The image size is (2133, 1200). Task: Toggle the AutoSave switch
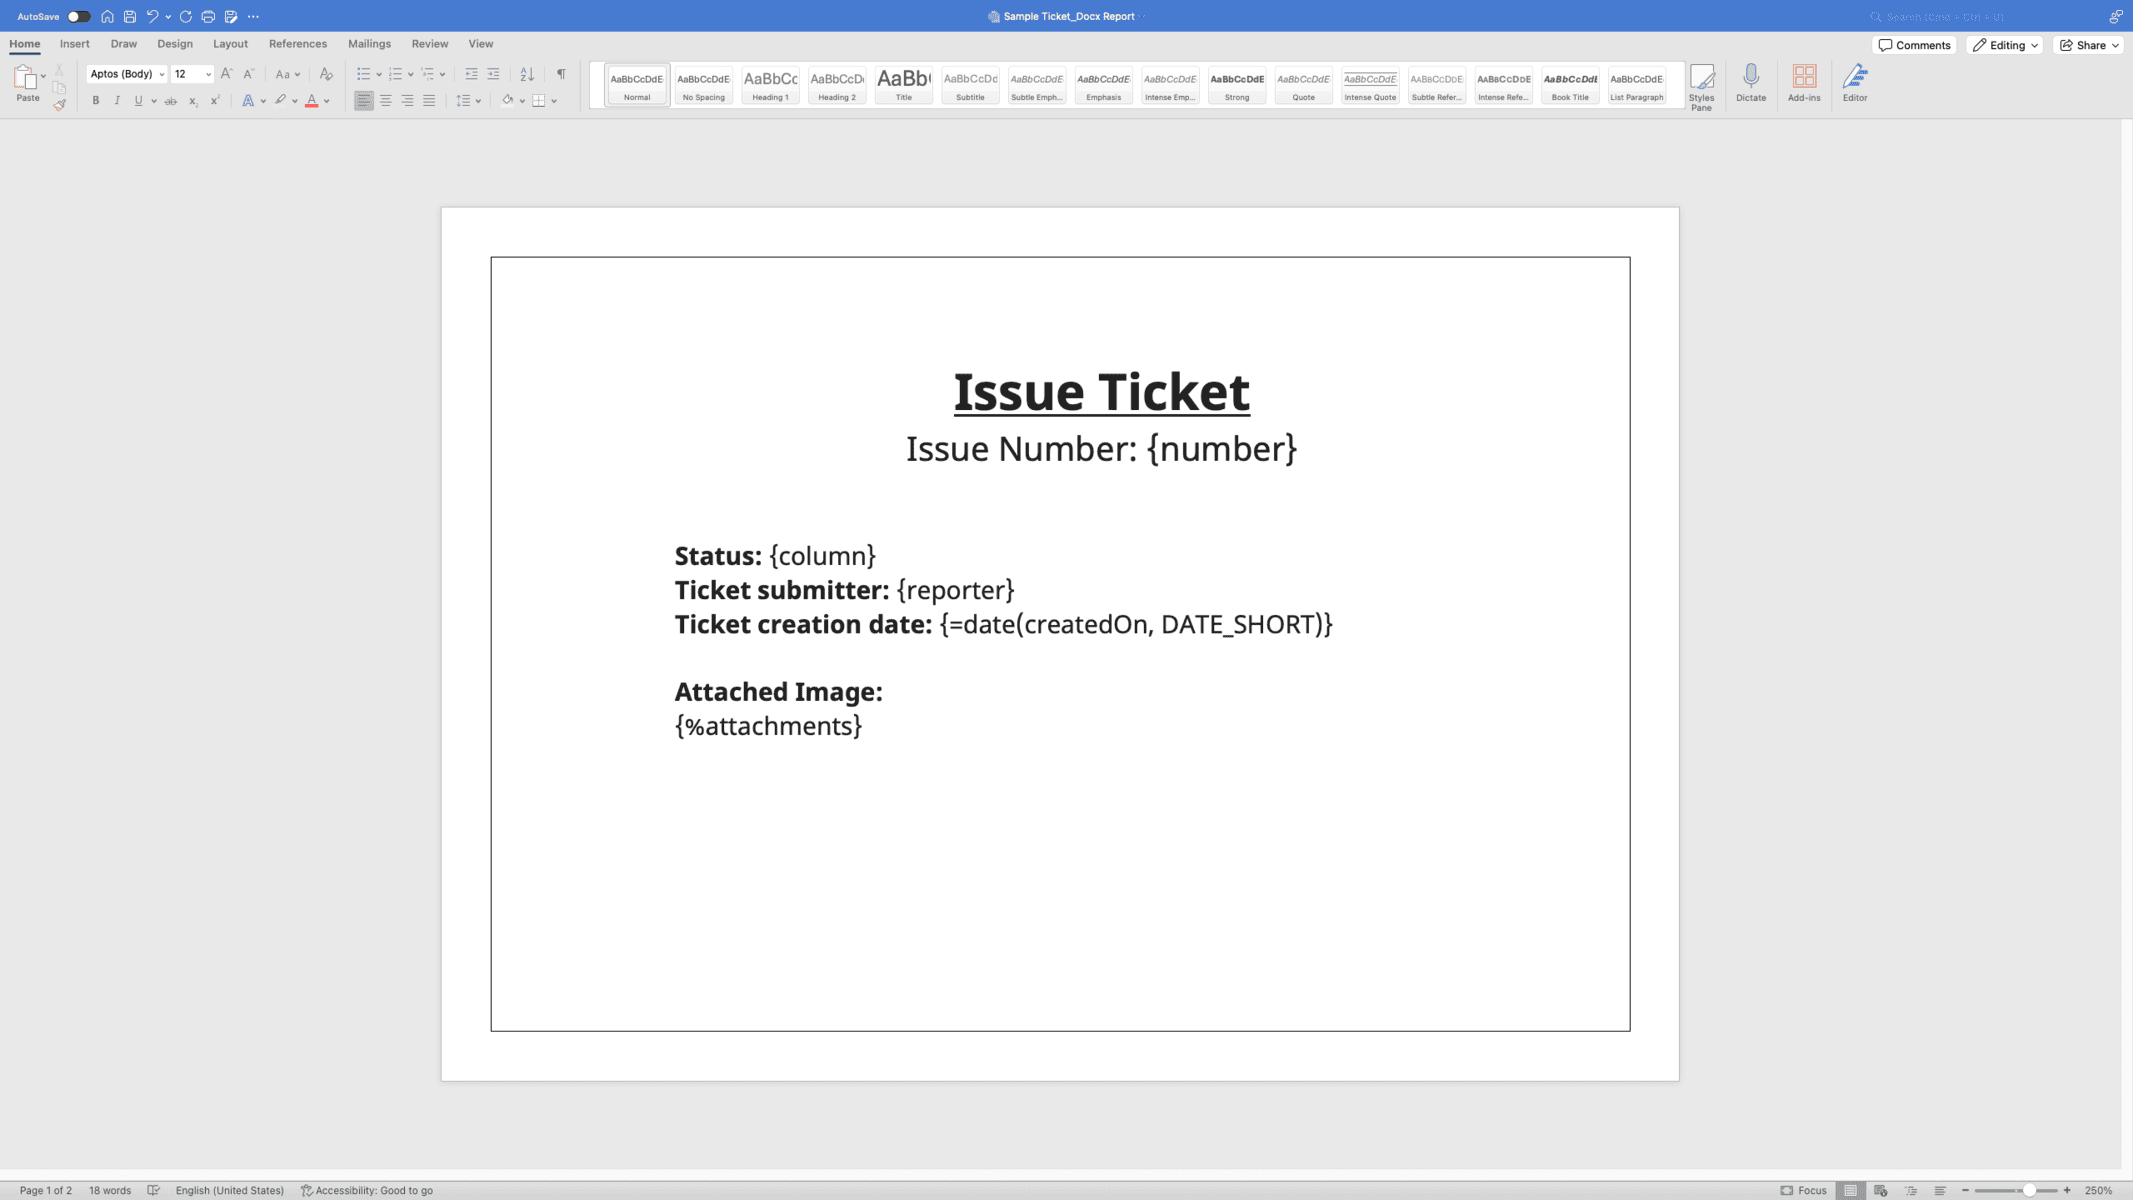tap(79, 17)
